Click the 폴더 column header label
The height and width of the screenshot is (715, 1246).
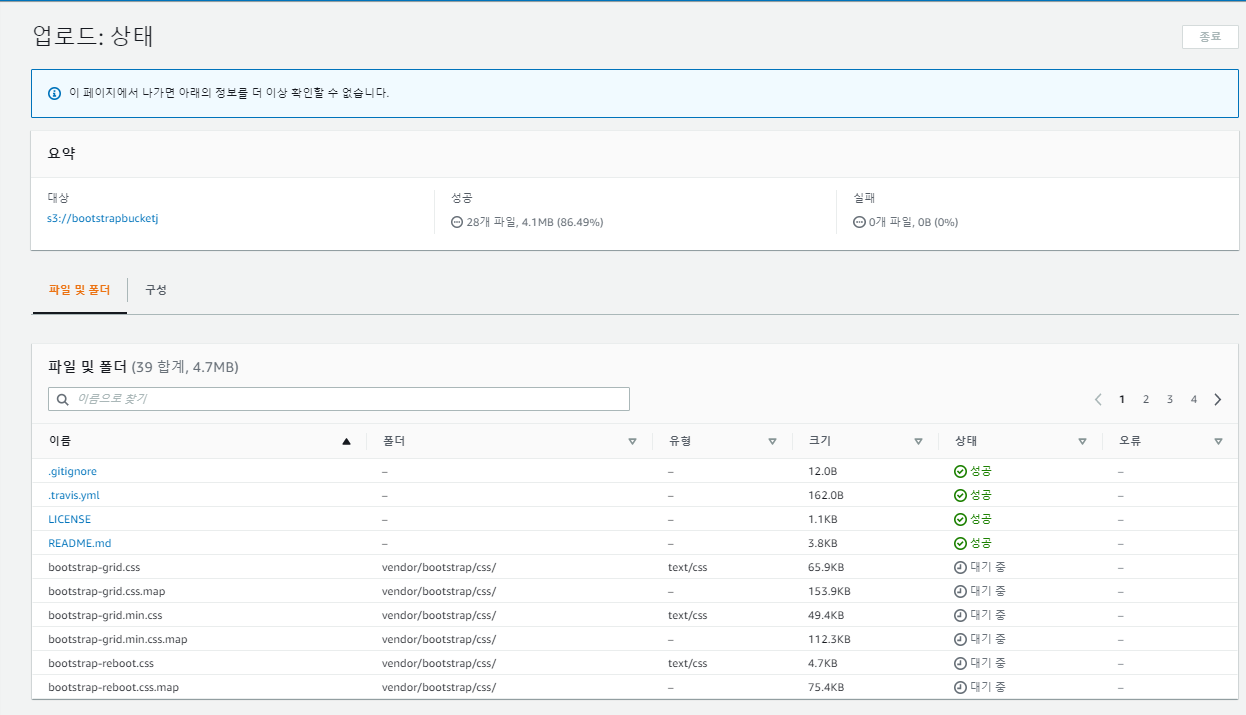(393, 441)
